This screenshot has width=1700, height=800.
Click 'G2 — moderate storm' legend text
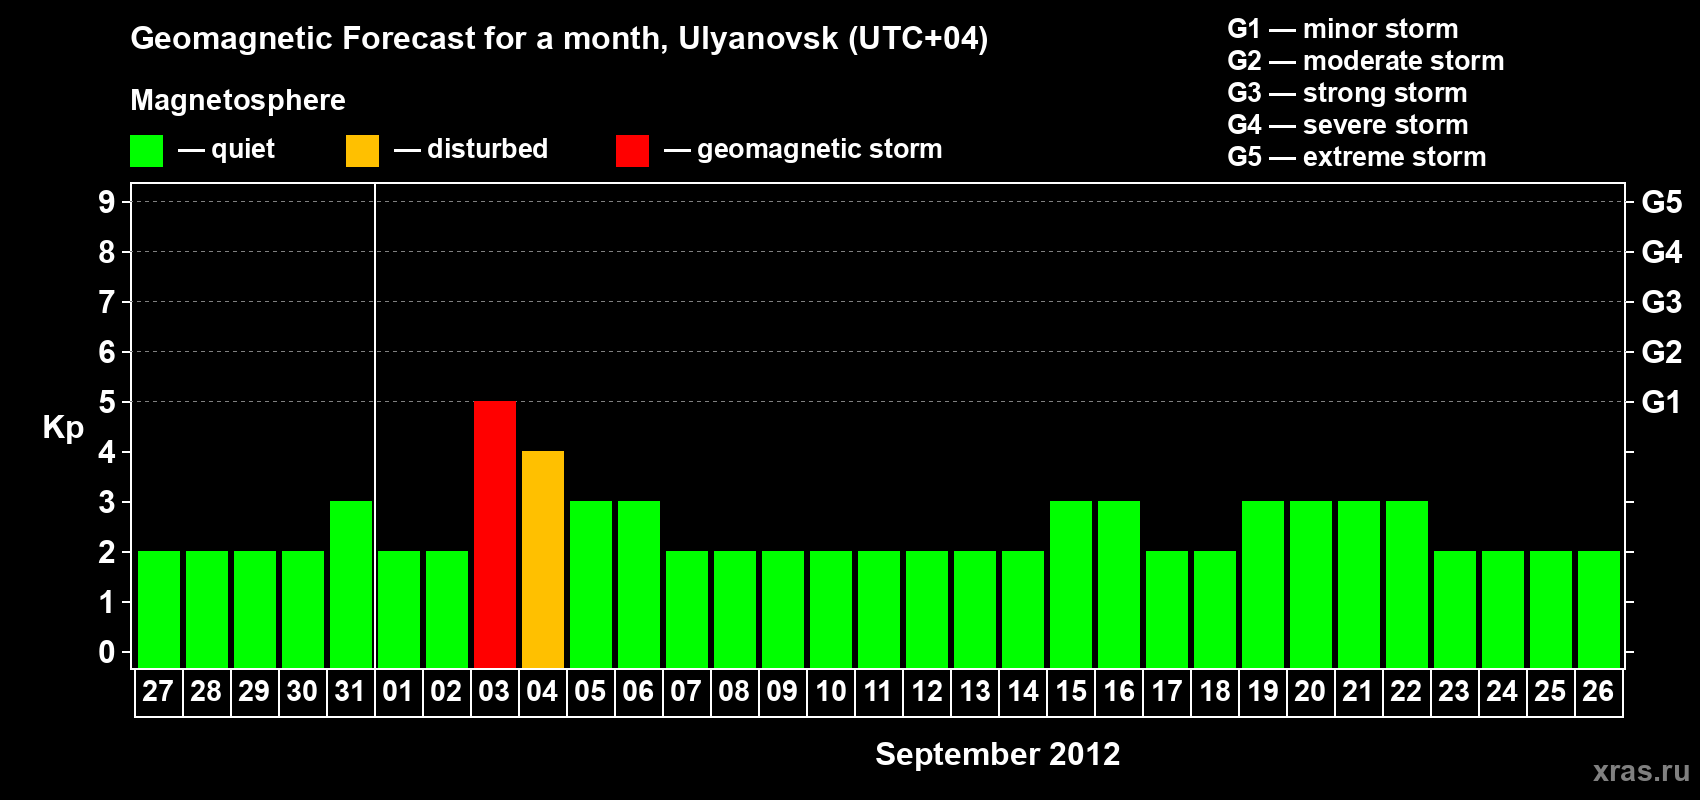(1365, 61)
